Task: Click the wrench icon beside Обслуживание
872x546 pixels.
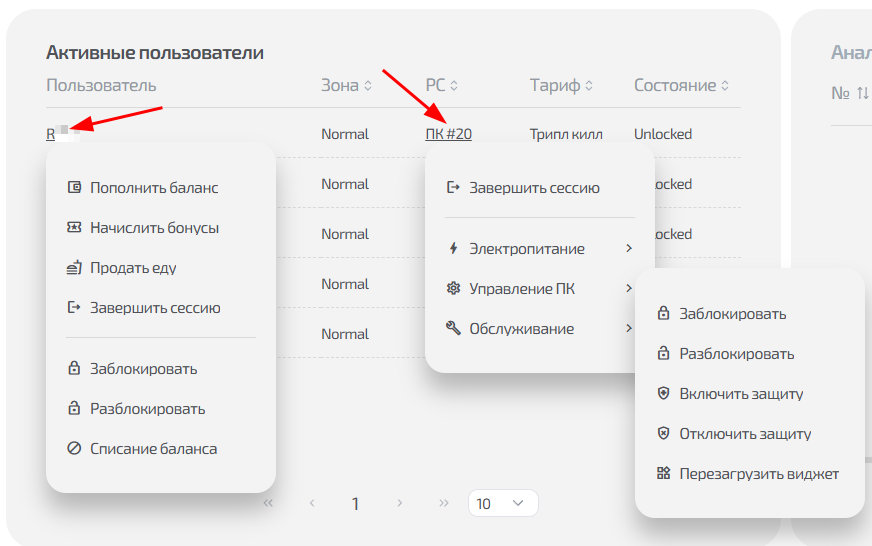Action: click(453, 328)
